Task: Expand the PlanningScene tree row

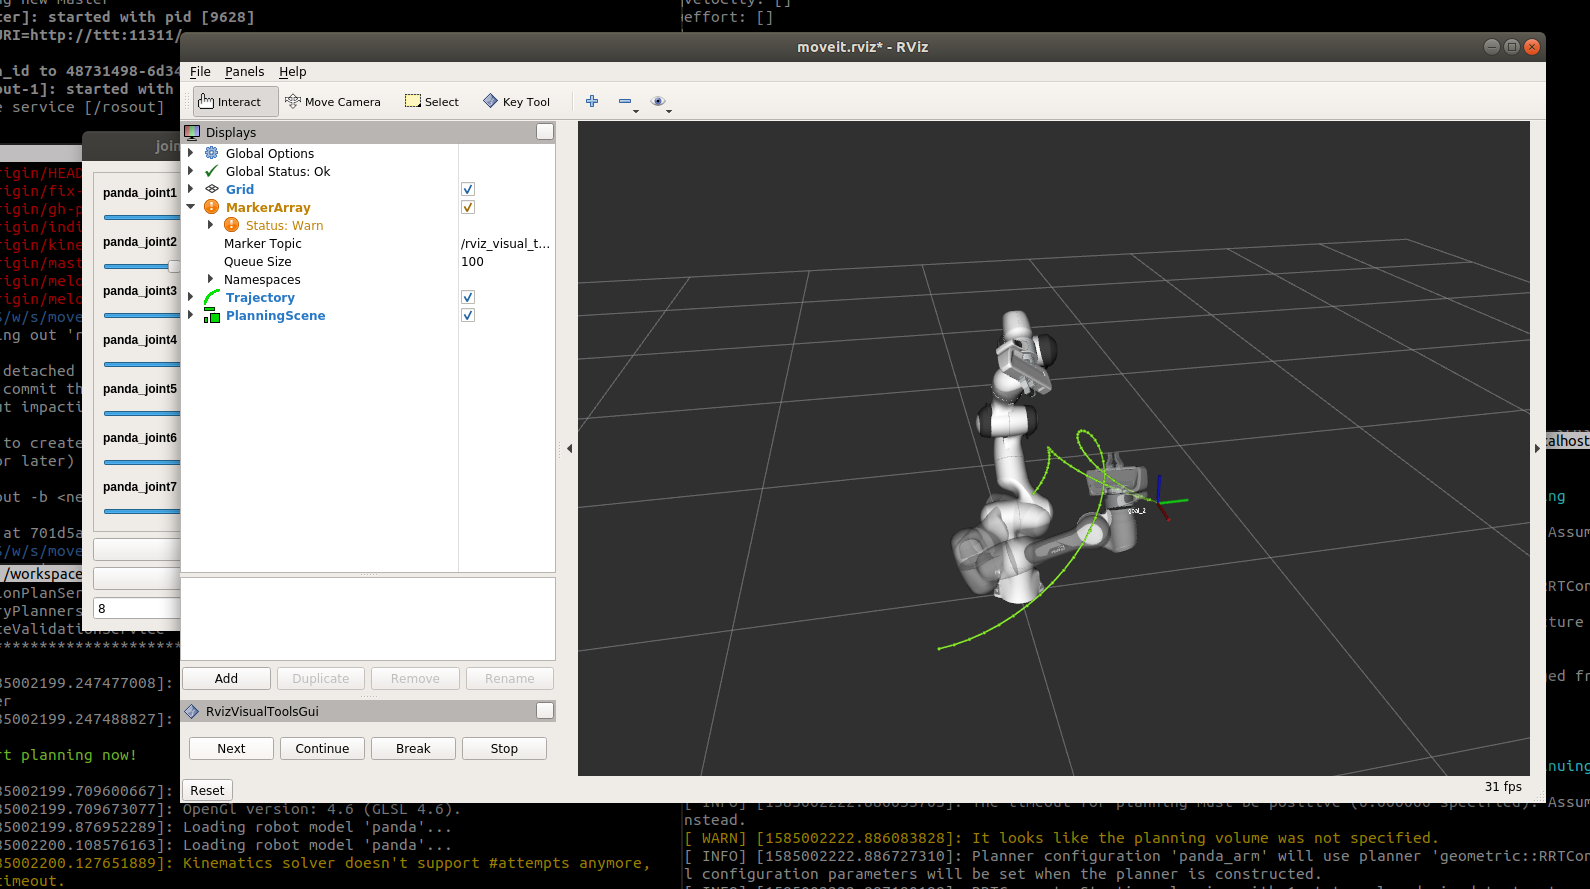Action: [191, 315]
